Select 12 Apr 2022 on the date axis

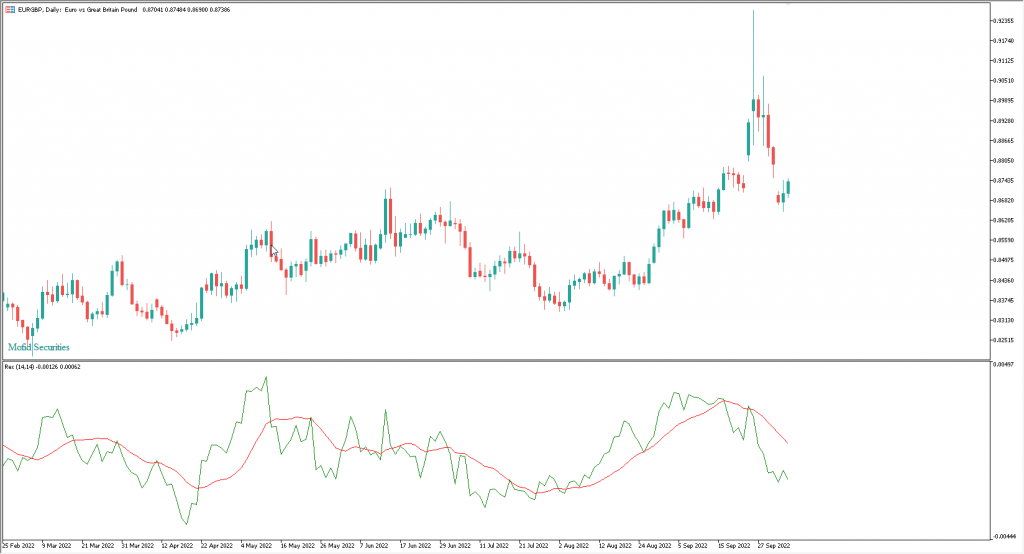tap(178, 547)
